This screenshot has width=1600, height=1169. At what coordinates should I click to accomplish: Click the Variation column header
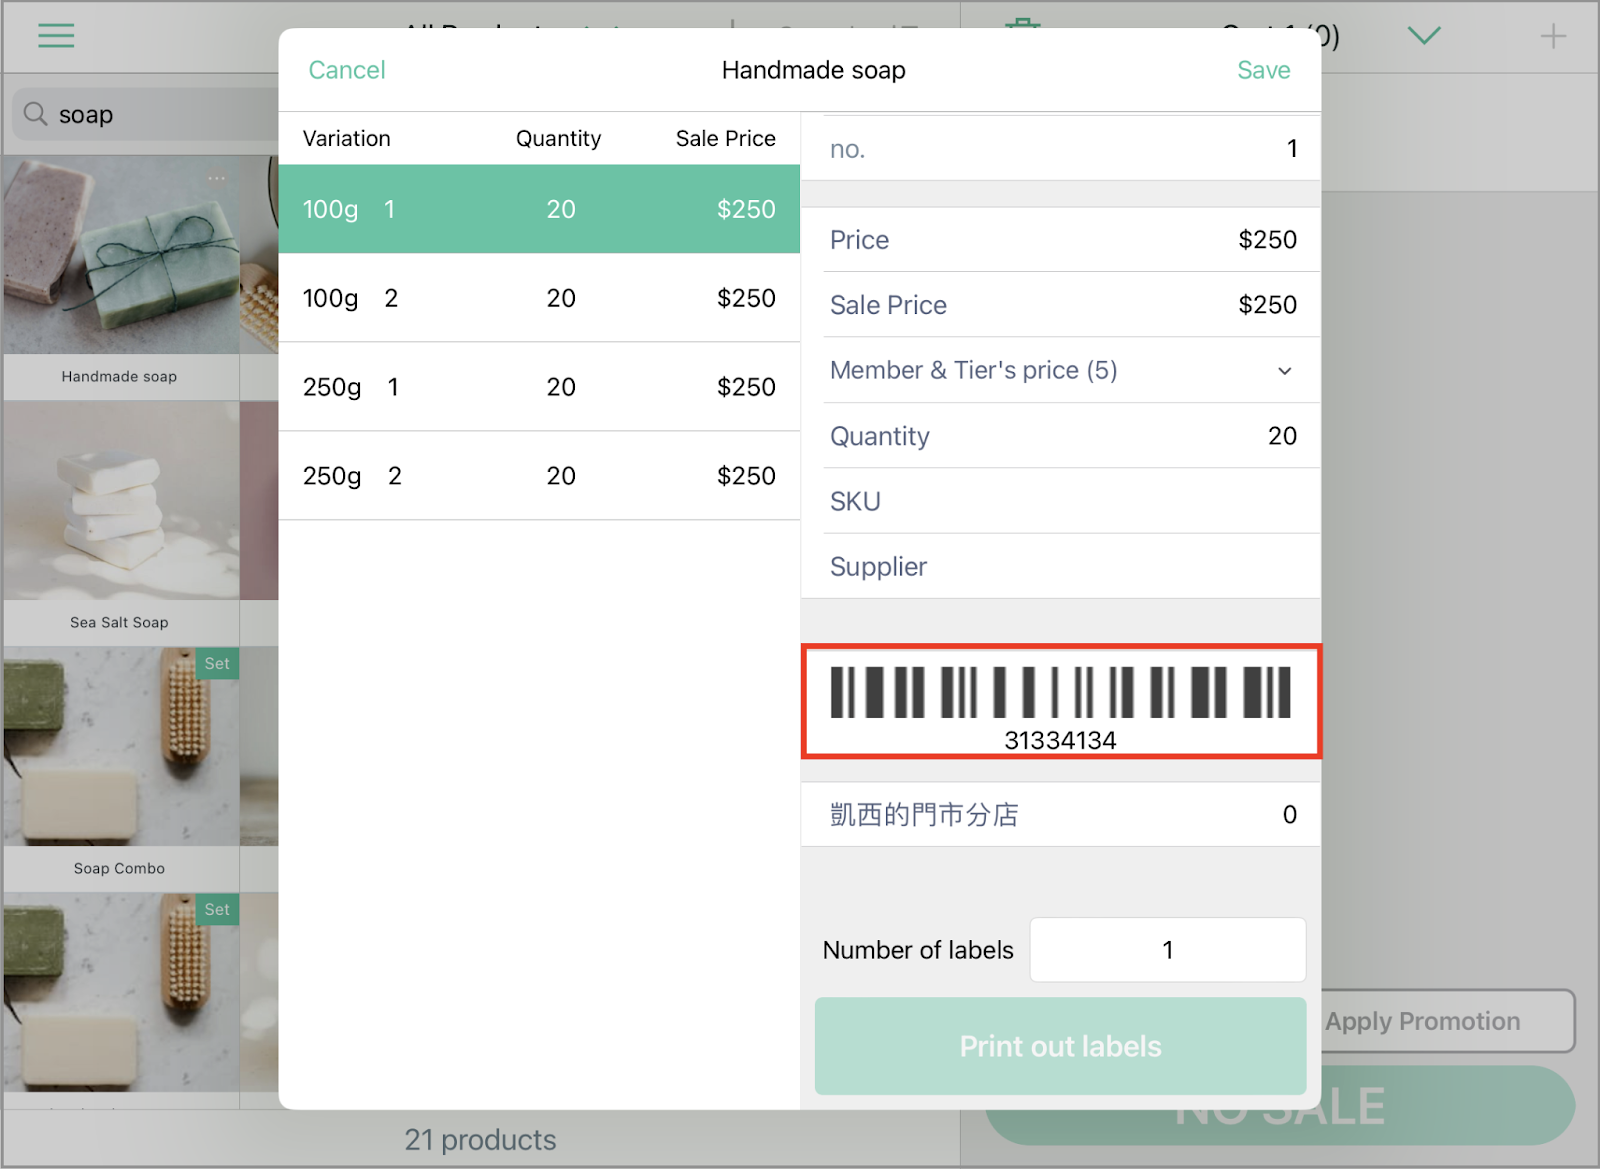[x=346, y=138]
